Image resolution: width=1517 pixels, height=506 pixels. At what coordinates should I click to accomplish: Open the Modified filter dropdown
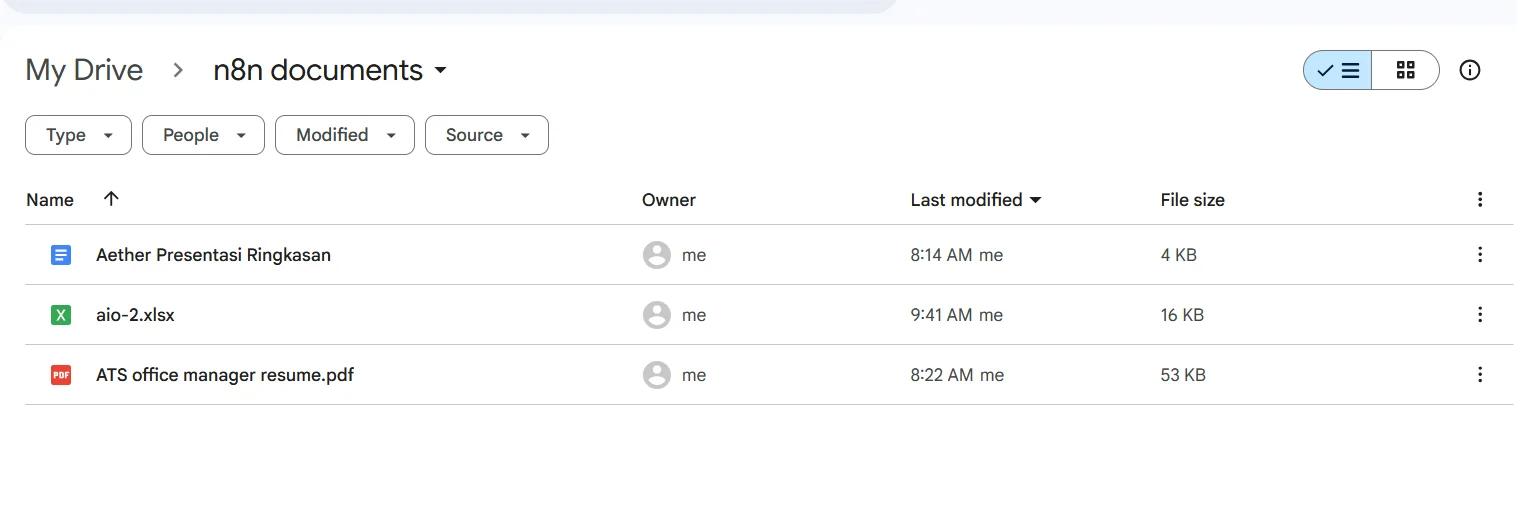pyautogui.click(x=344, y=135)
